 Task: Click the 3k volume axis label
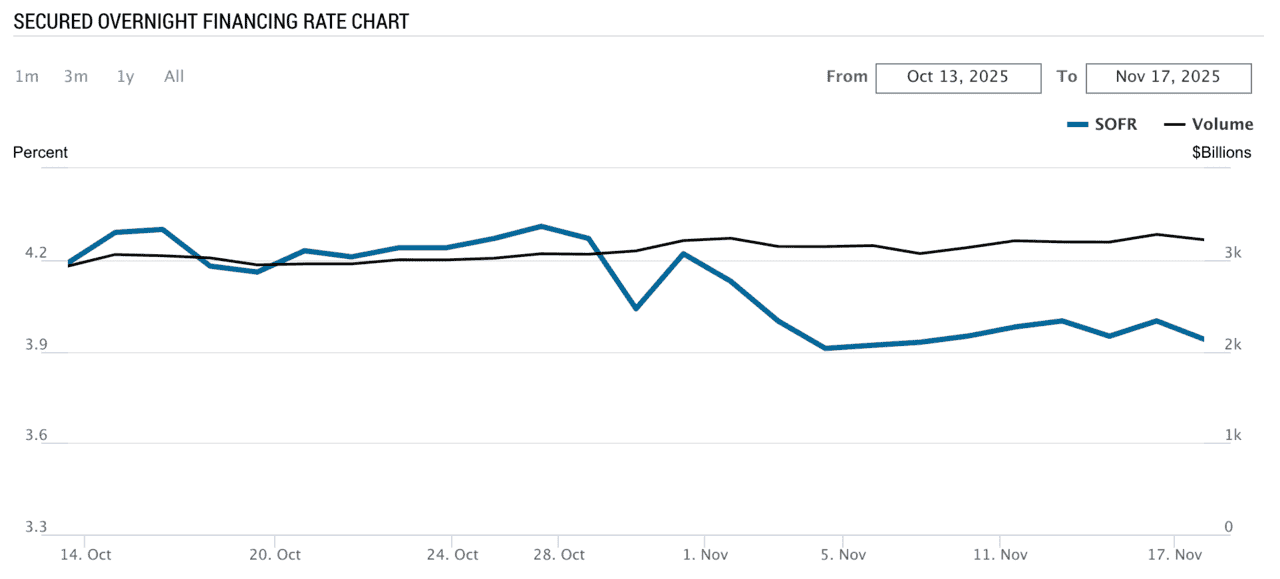pyautogui.click(x=1231, y=253)
